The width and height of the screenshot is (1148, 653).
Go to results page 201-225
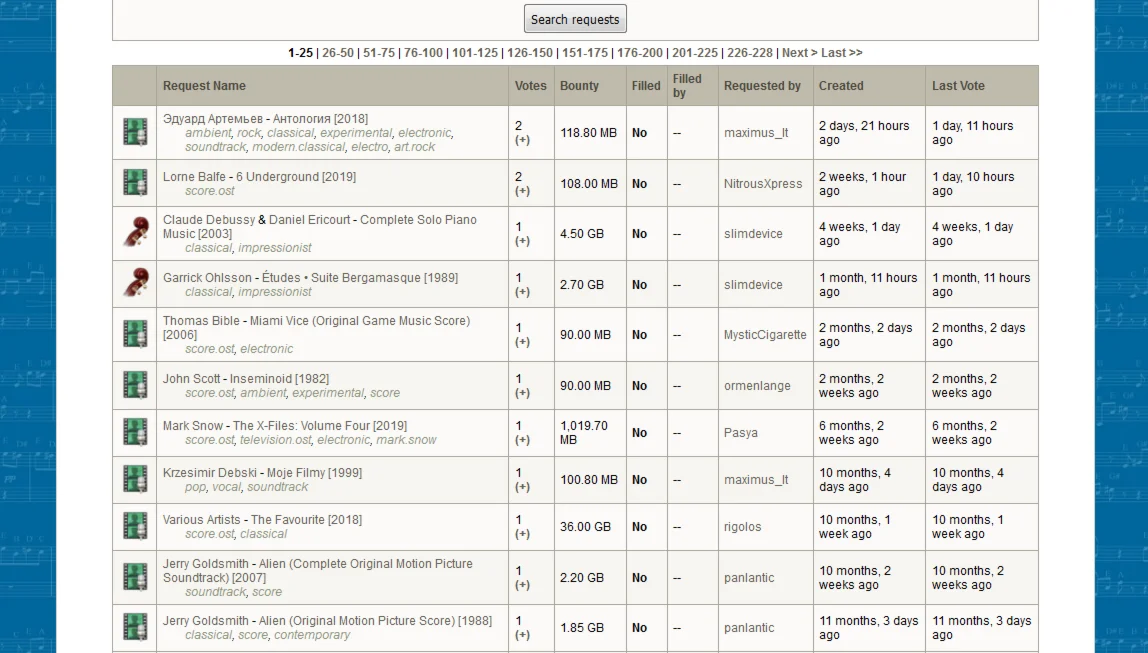pyautogui.click(x=695, y=53)
